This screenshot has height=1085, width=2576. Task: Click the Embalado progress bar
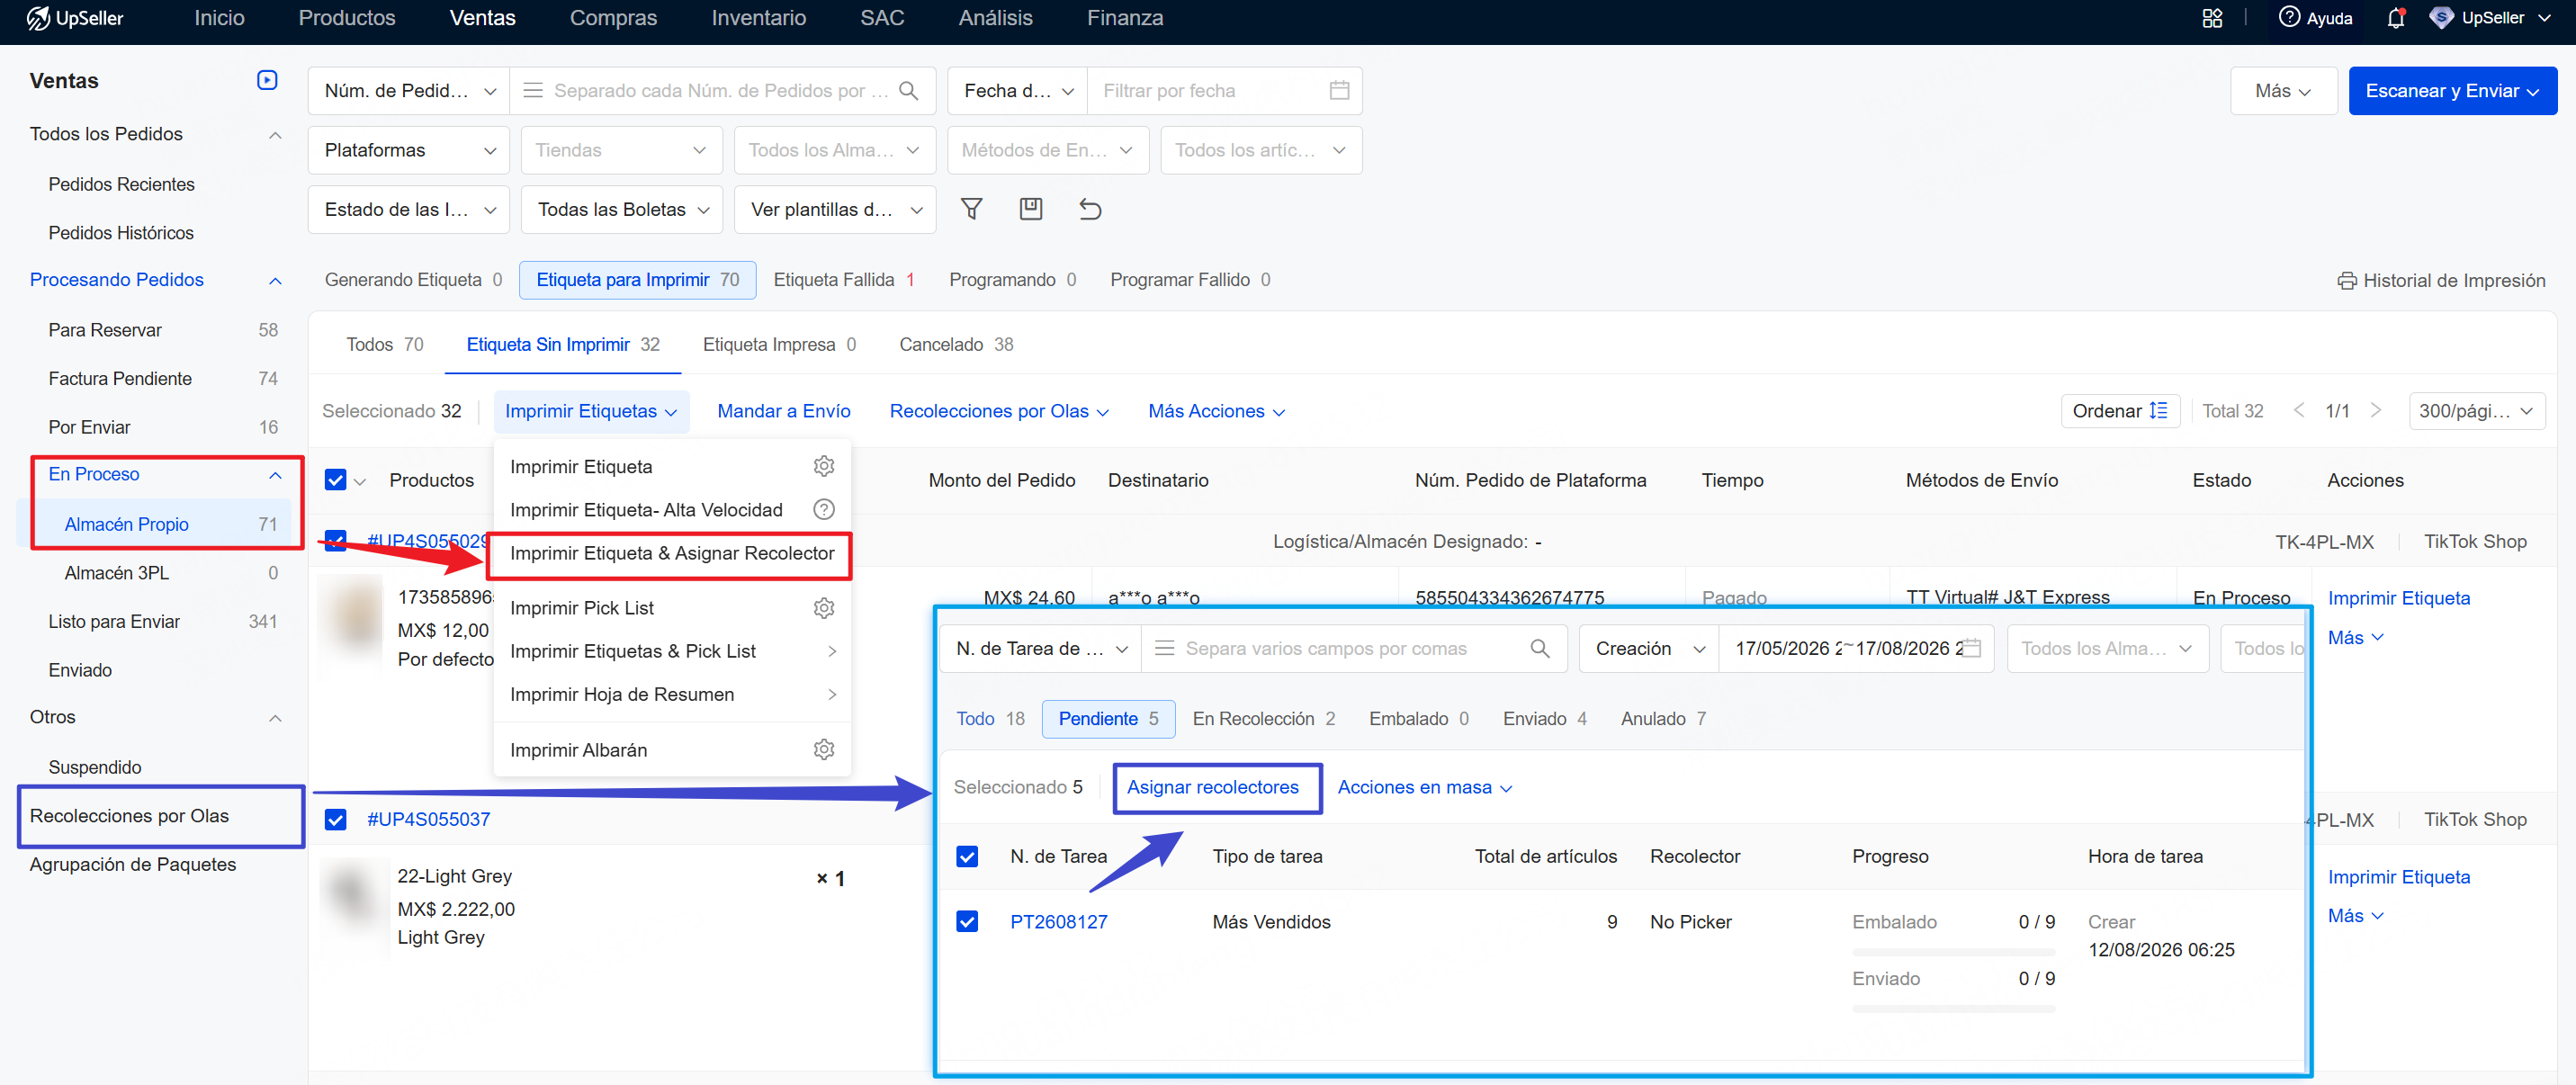(x=1953, y=951)
